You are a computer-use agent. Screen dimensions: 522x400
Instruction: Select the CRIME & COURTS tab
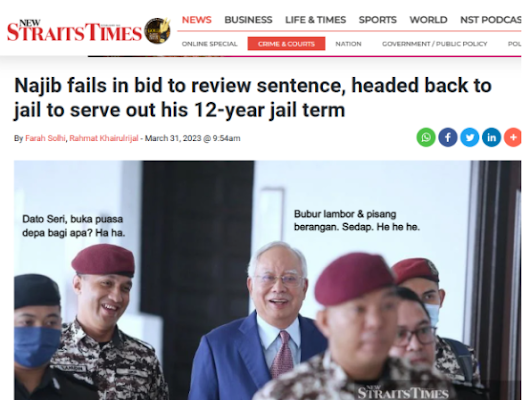click(x=286, y=44)
